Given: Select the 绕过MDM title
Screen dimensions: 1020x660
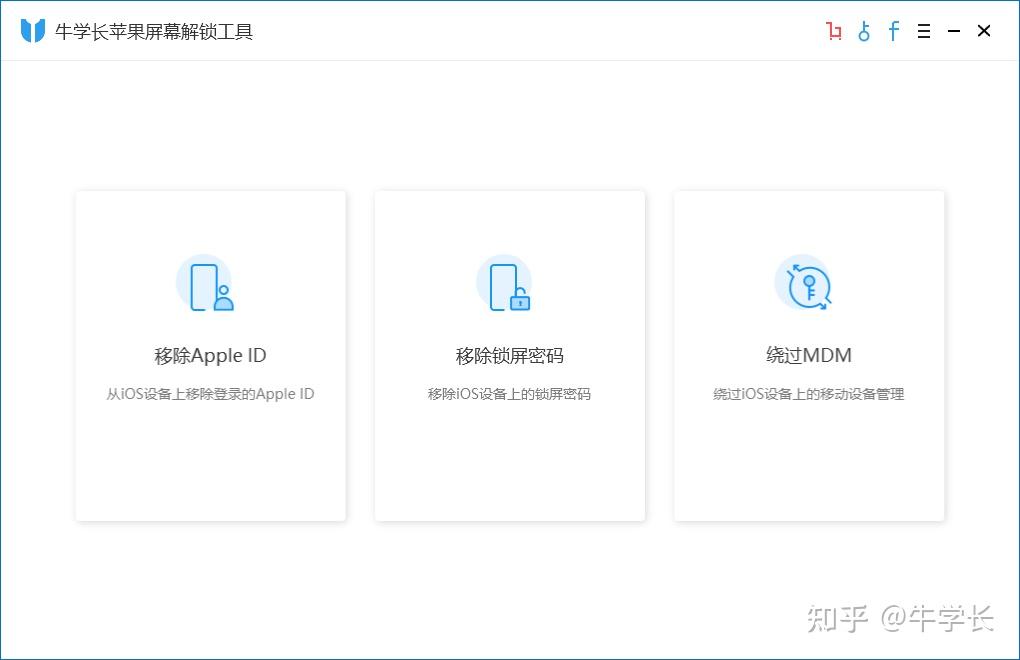Looking at the screenshot, I should (x=808, y=356).
